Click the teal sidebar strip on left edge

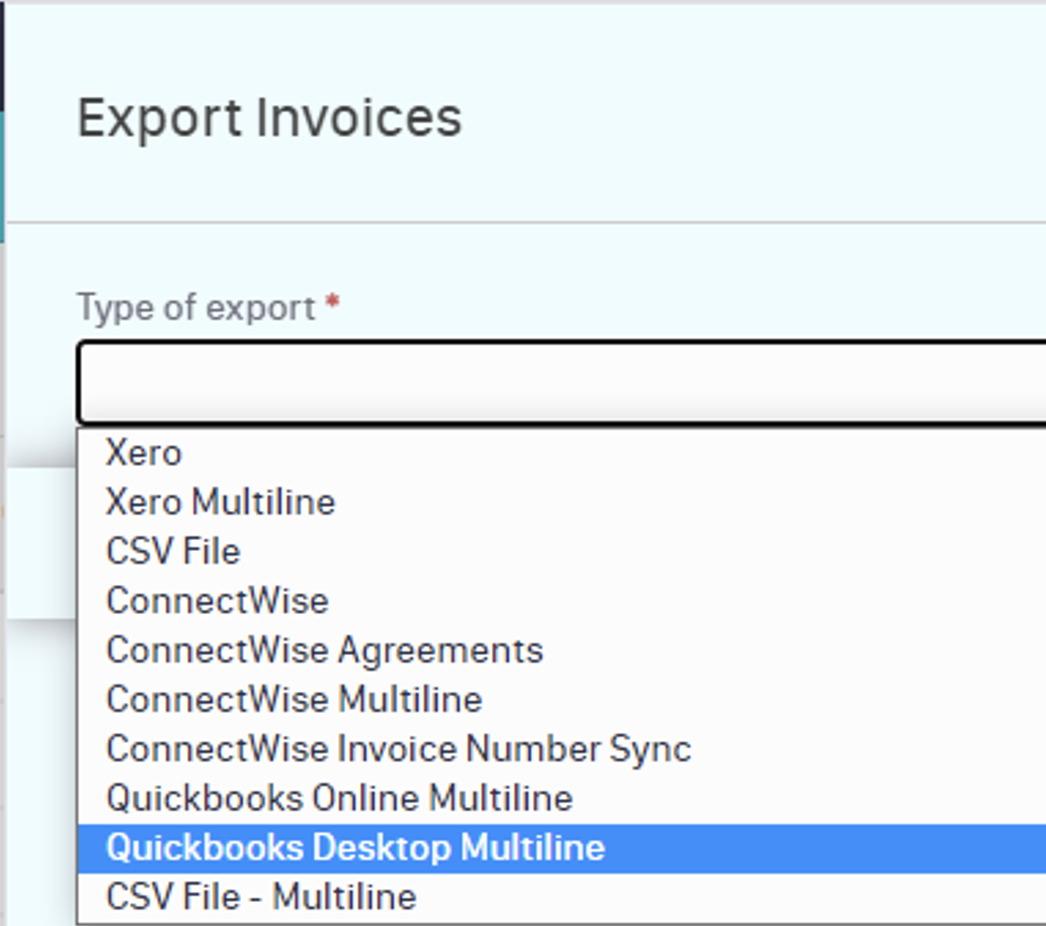click(2, 175)
